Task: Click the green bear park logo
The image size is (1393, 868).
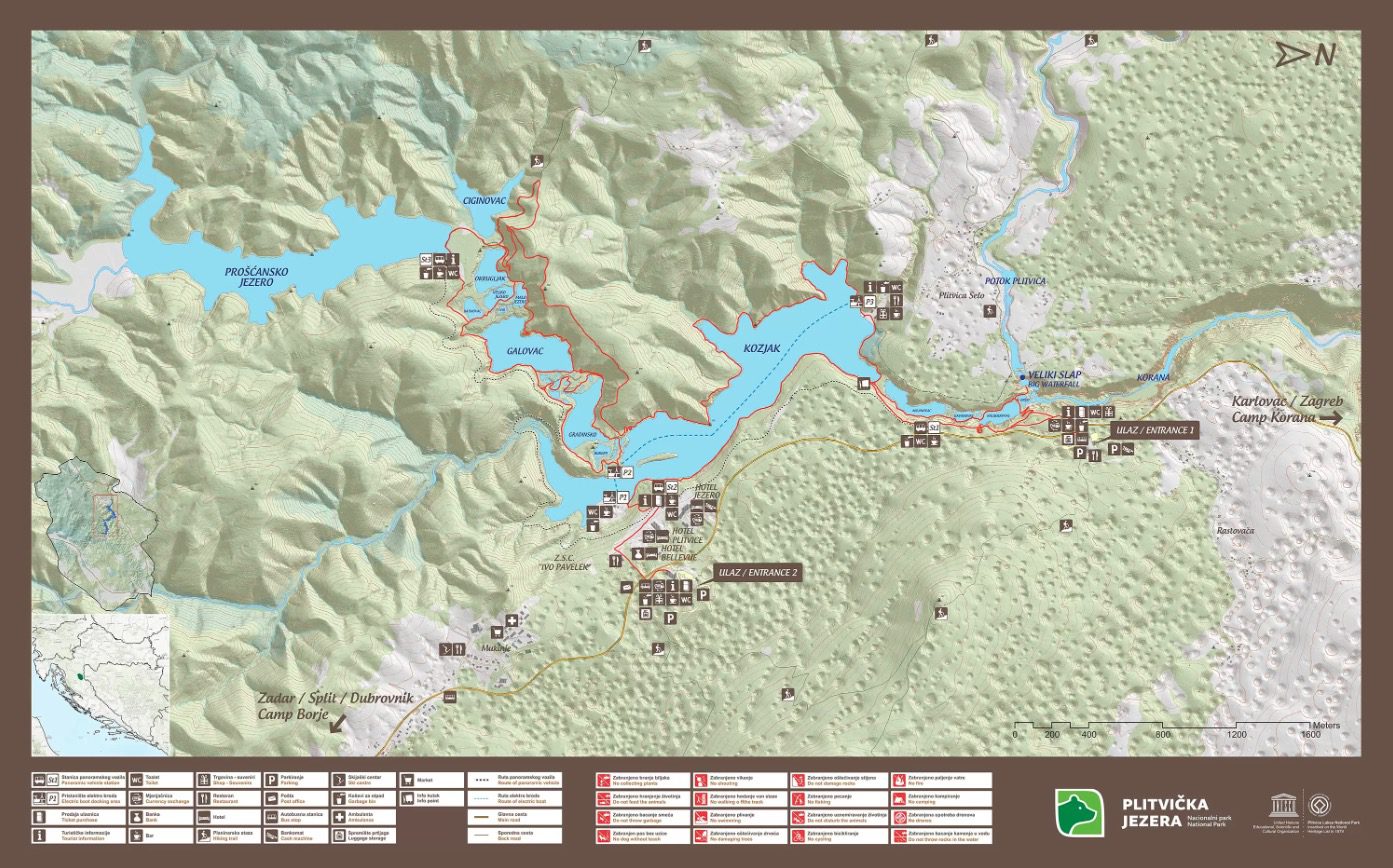Action: point(1079,811)
